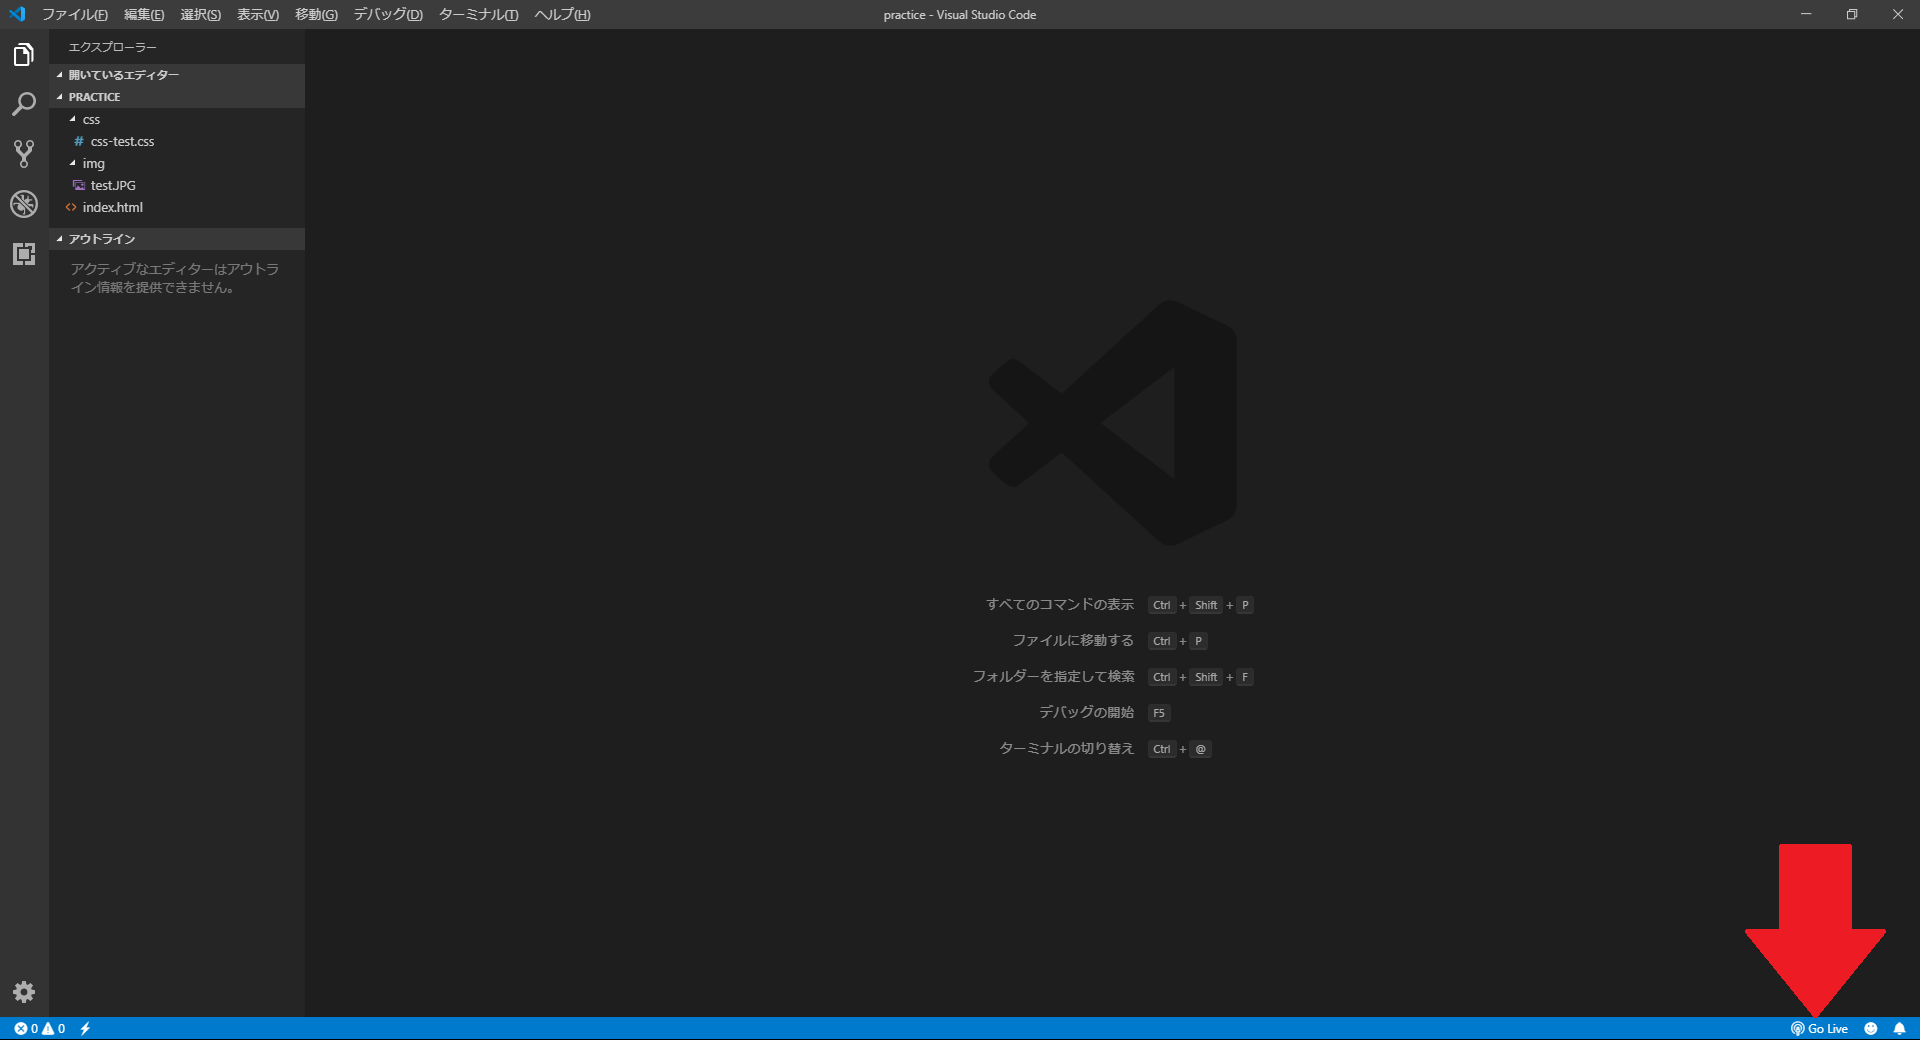Select the test.JPG image file

tap(112, 185)
